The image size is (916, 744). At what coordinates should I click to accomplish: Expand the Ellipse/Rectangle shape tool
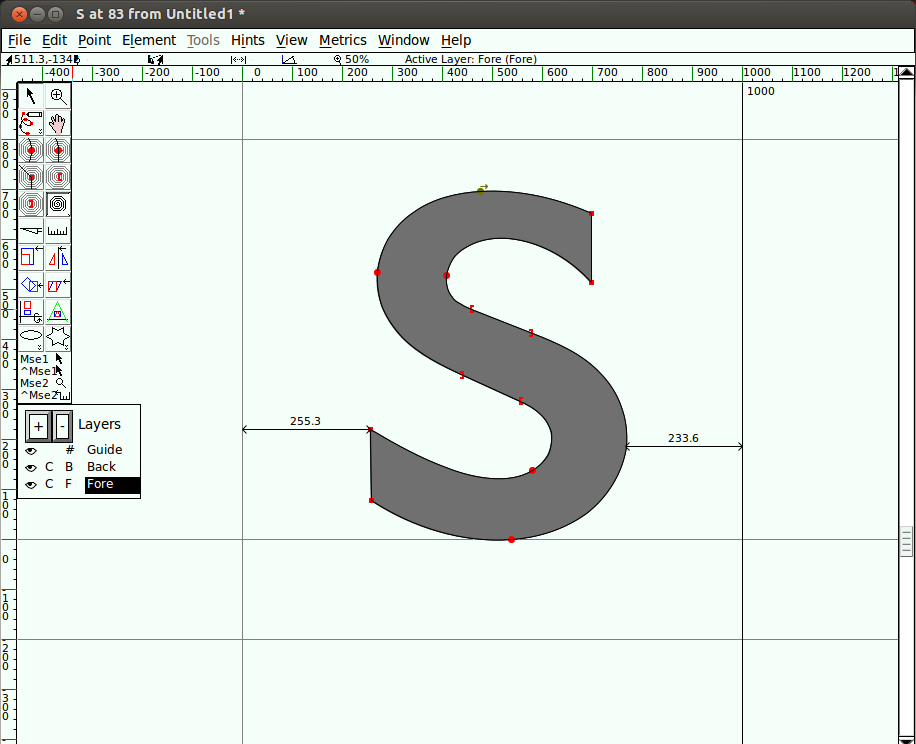pyautogui.click(x=31, y=337)
